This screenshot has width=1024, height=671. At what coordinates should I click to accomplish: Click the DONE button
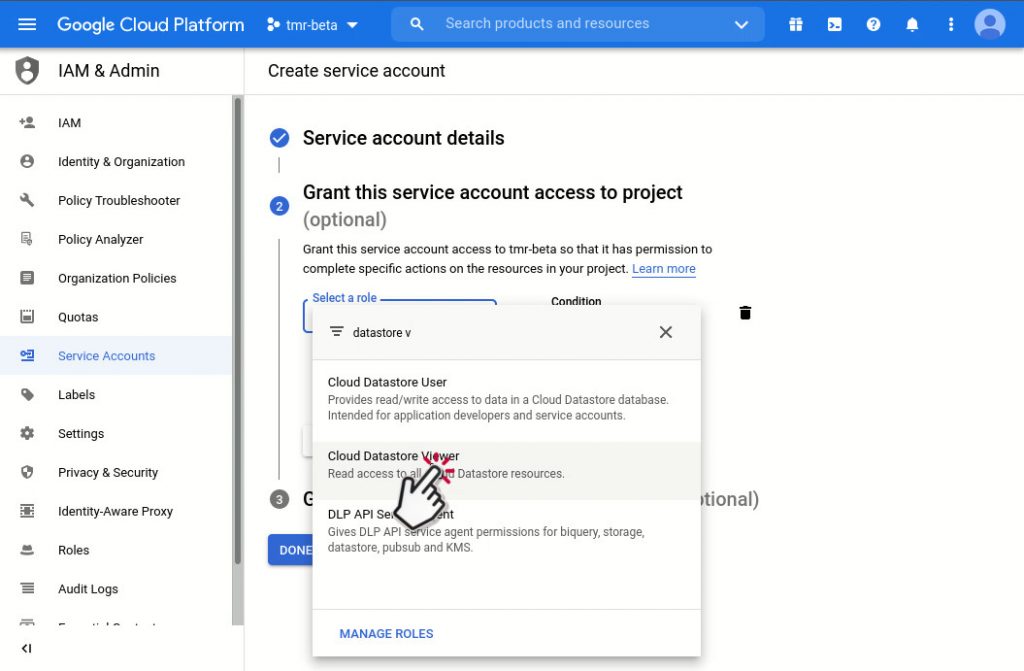click(291, 550)
